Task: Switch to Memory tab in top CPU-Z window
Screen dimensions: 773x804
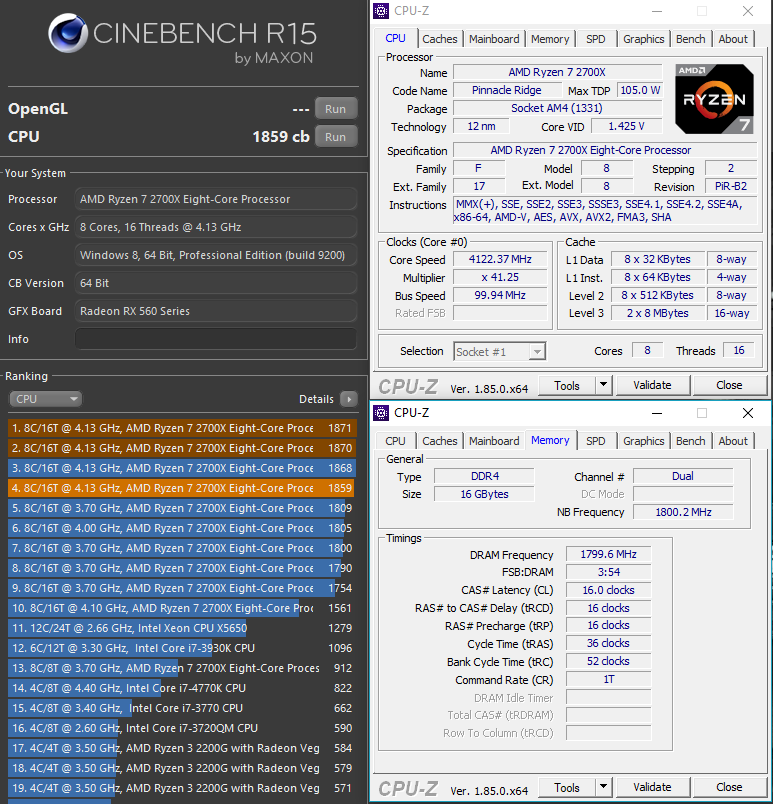Action: pyautogui.click(x=550, y=39)
